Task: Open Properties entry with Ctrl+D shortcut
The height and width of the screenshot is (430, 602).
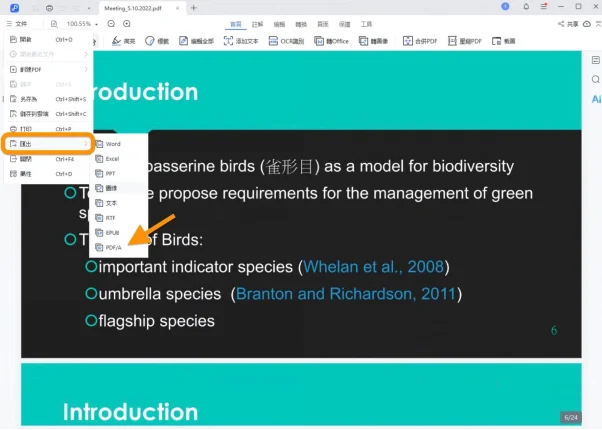Action: (x=48, y=174)
